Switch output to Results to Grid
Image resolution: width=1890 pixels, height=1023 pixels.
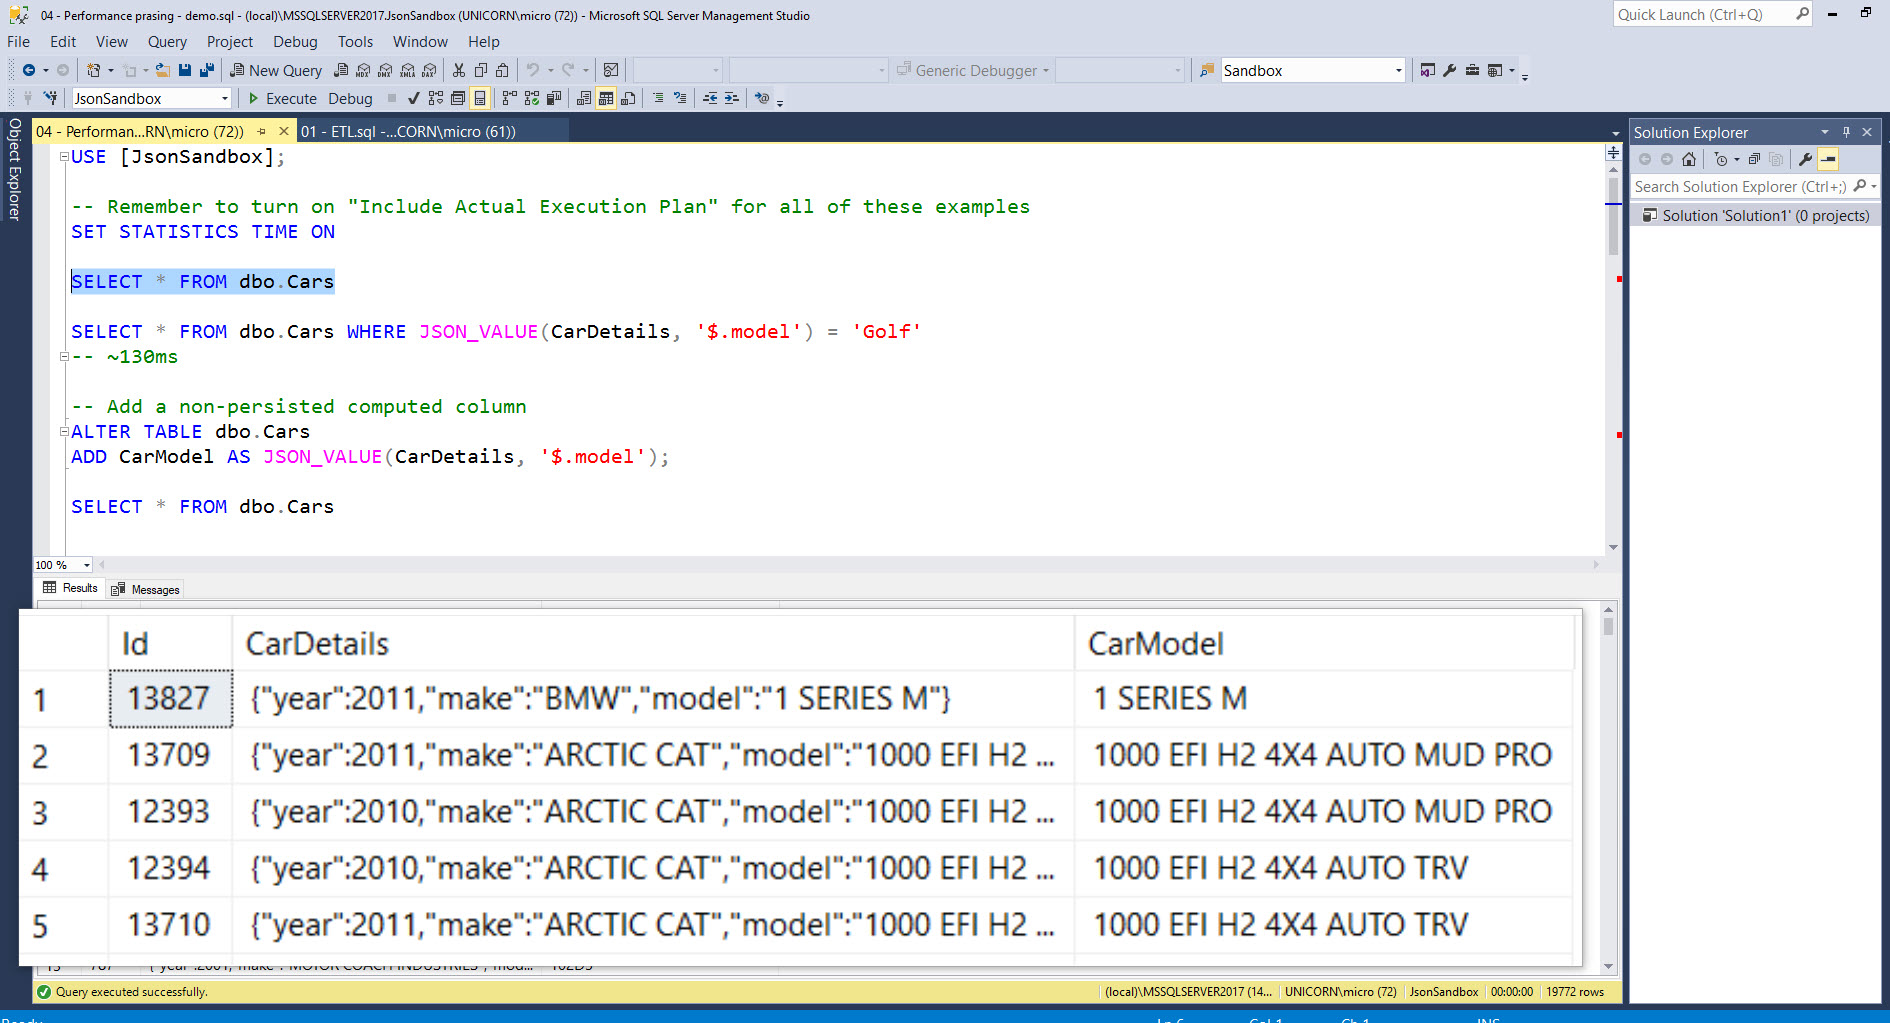pos(606,98)
